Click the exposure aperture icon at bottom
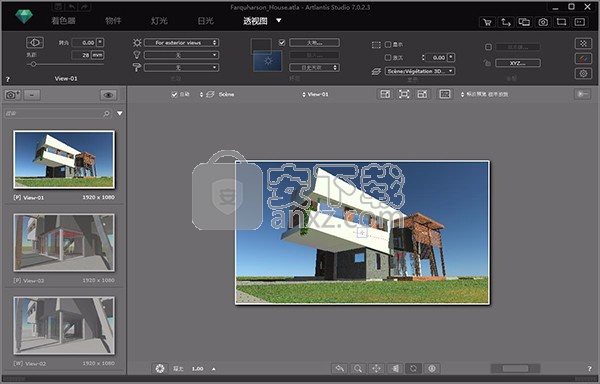Screen dimensions: 600x384 [160, 369]
